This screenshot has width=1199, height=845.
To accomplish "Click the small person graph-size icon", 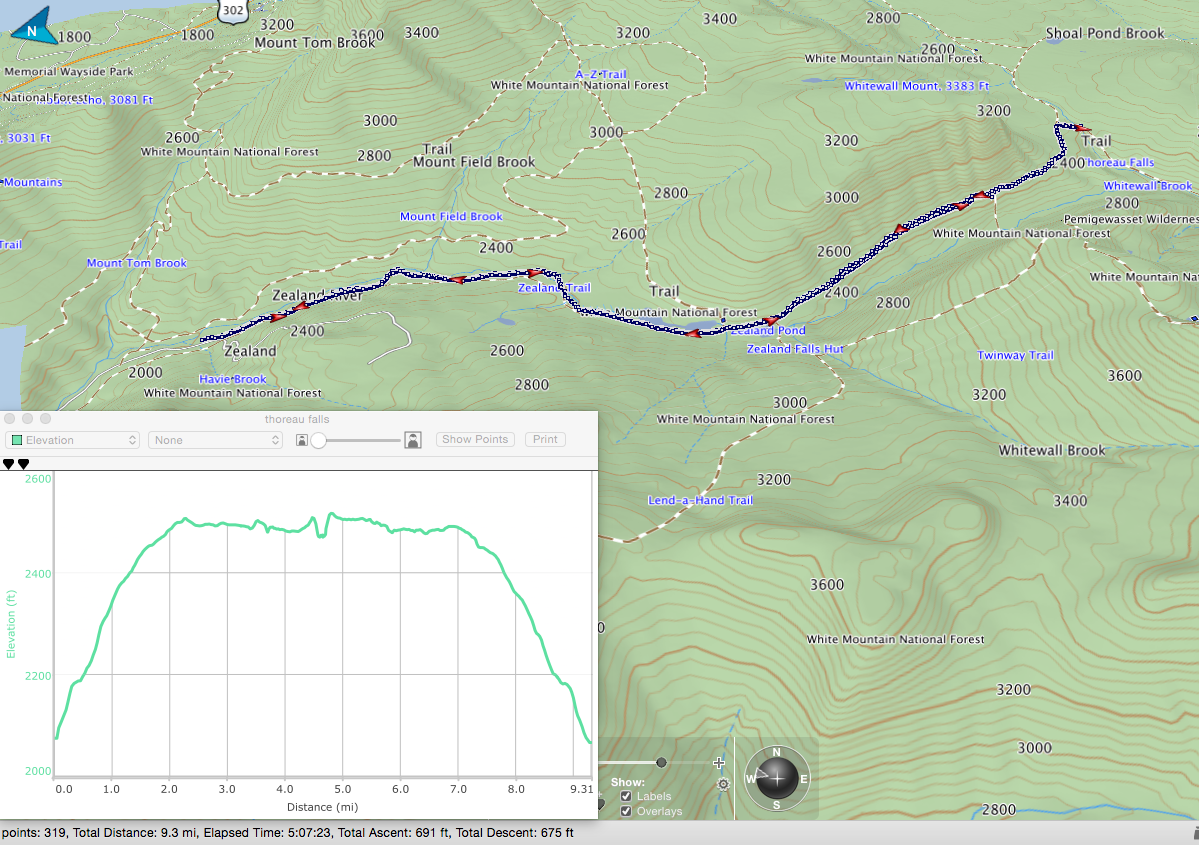I will [x=302, y=440].
